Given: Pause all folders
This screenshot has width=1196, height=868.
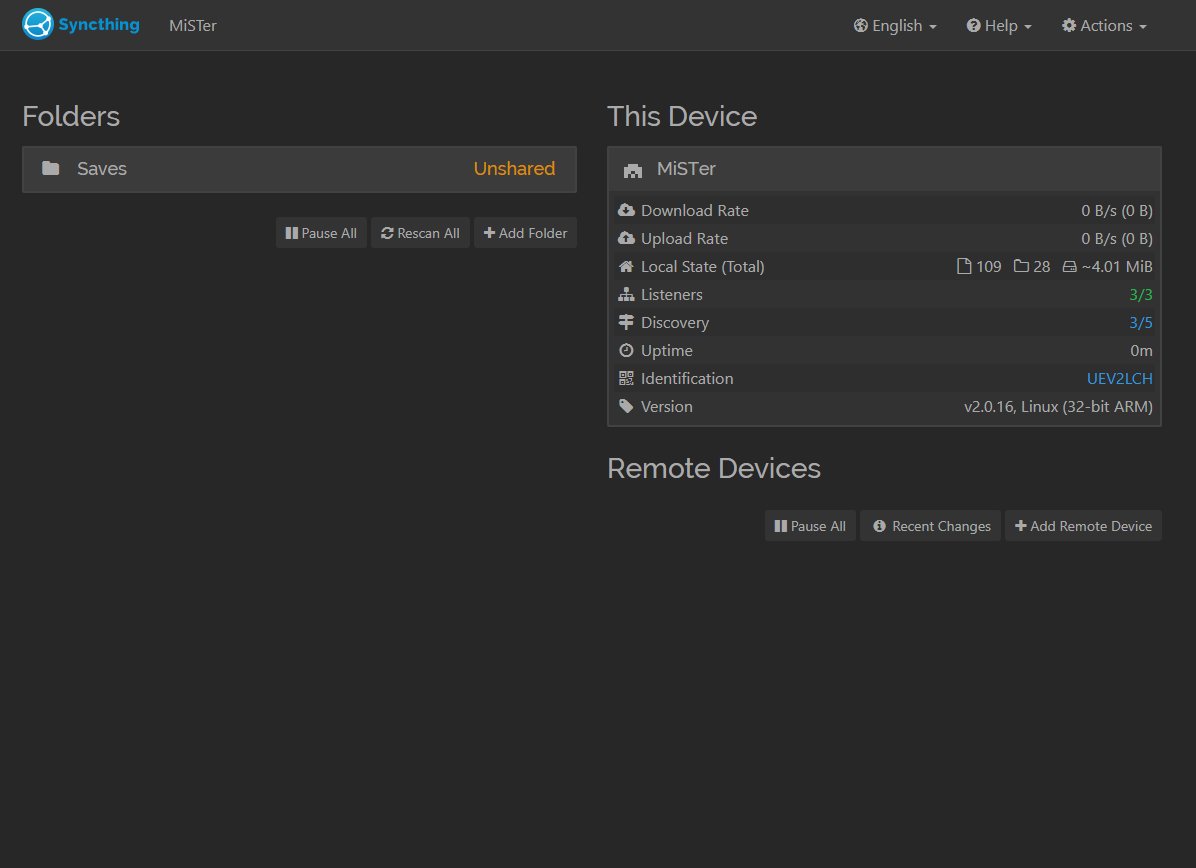Looking at the screenshot, I should pyautogui.click(x=321, y=233).
